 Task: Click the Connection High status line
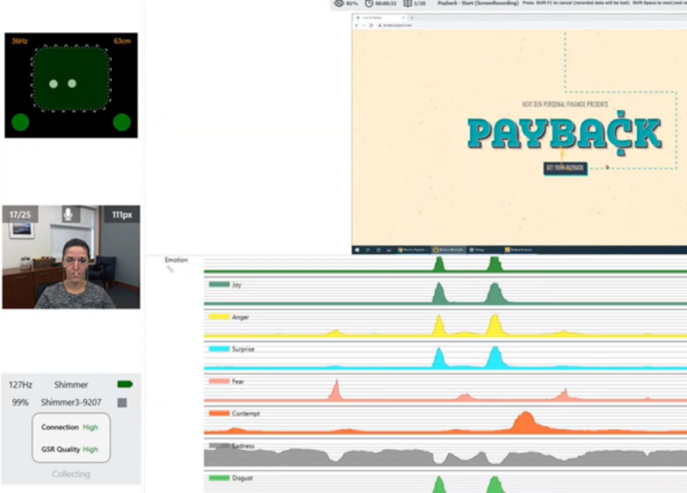(70, 427)
